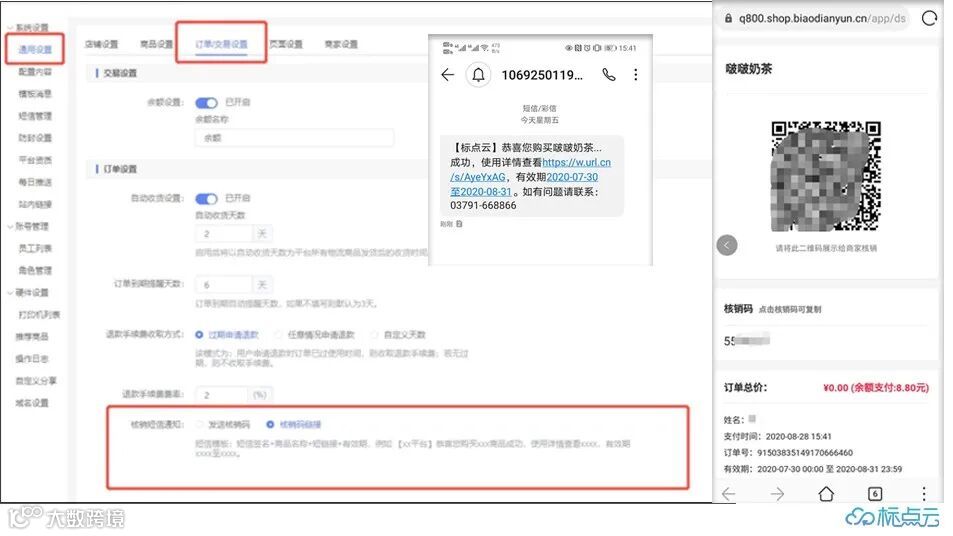
Task: Open the browser home page icon
Action: [826, 493]
